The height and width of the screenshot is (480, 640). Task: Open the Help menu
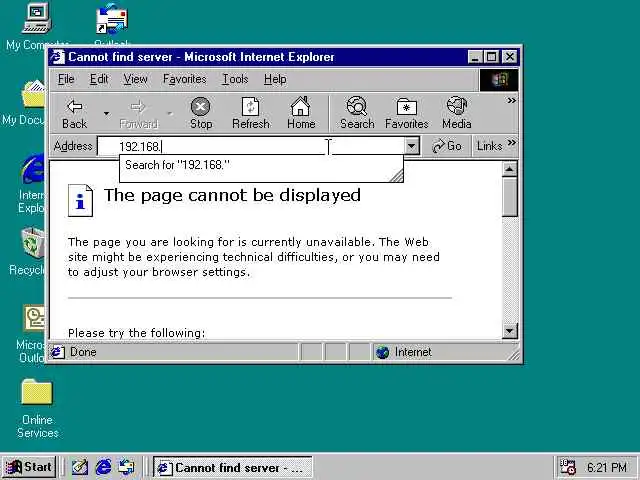tap(275, 79)
